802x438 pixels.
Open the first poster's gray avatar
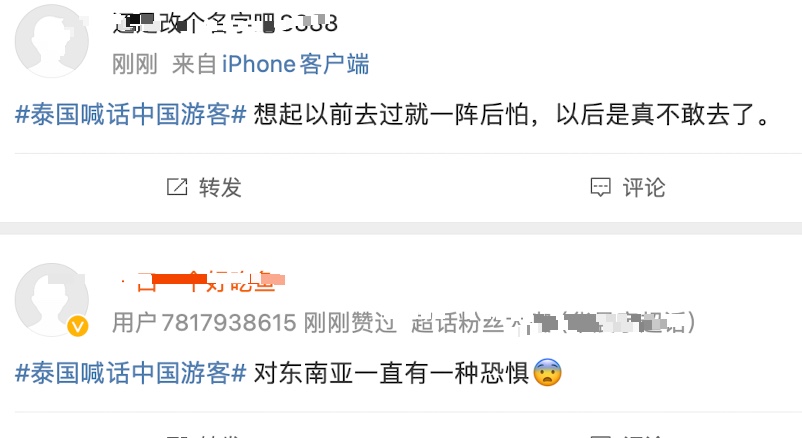click(52, 41)
